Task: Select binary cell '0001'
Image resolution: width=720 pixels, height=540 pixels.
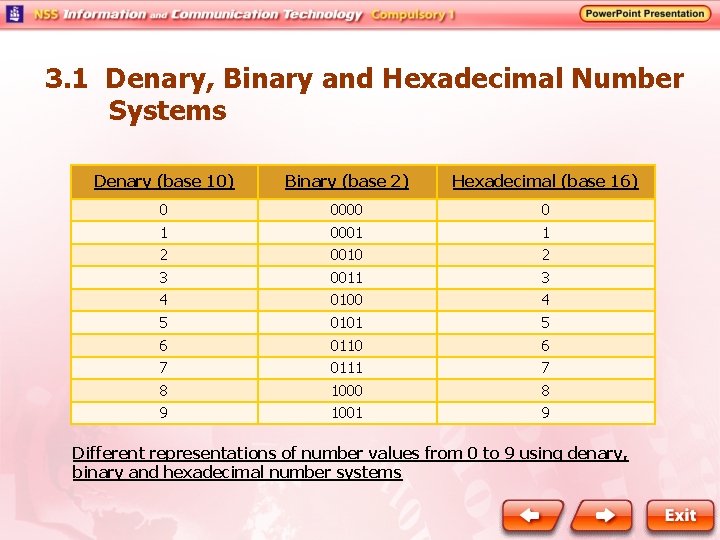Action: point(347,233)
